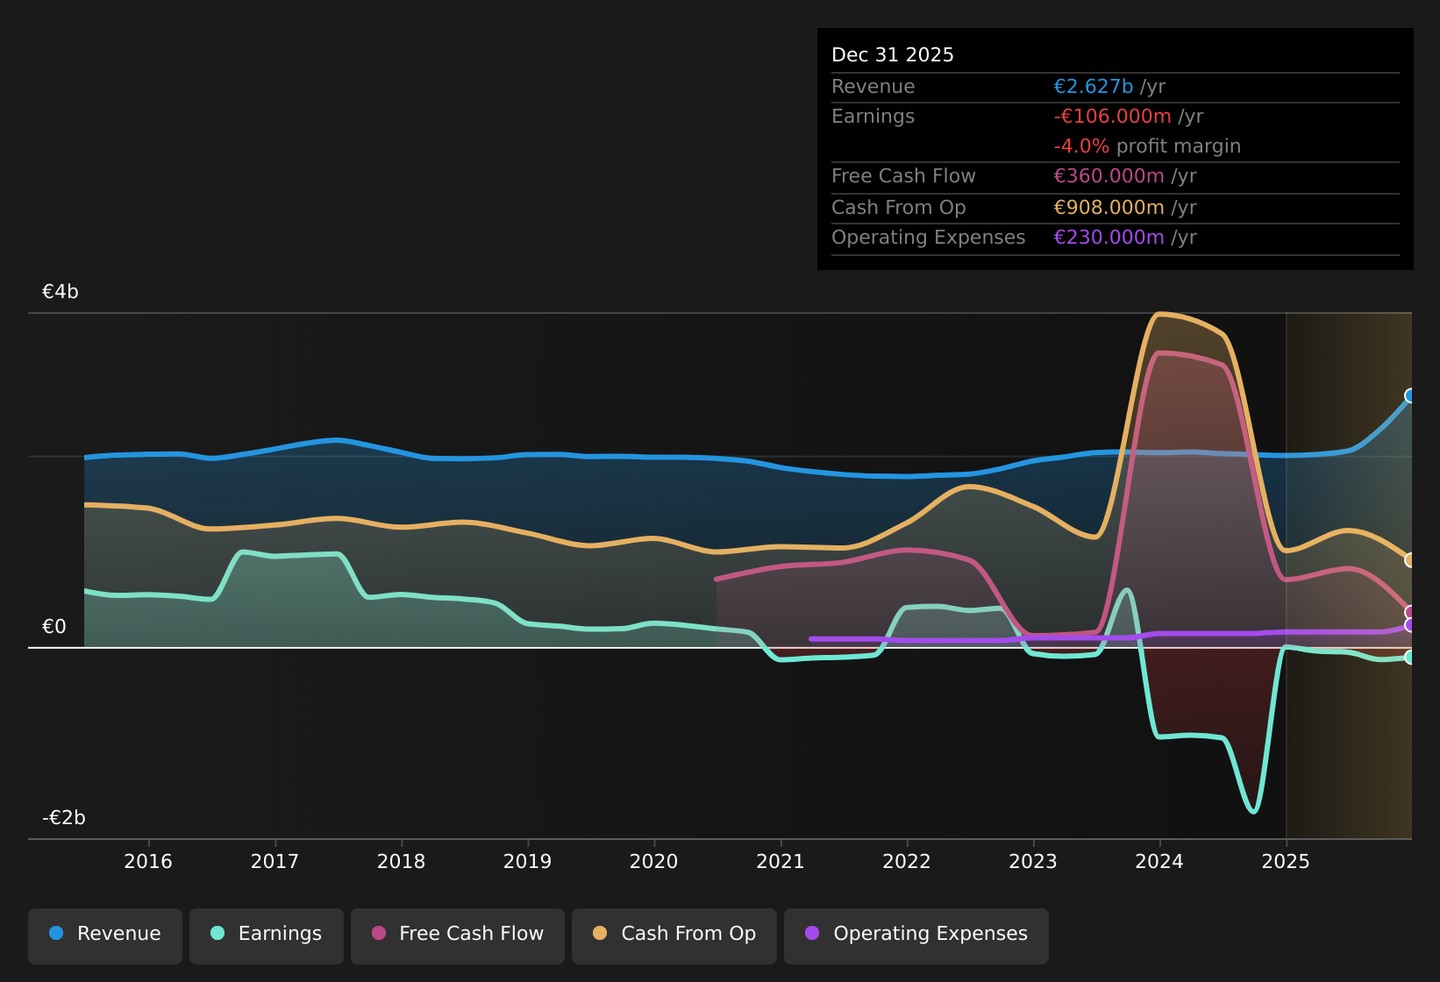Toggle the Revenue series in the legend
The height and width of the screenshot is (982, 1440).
click(105, 936)
